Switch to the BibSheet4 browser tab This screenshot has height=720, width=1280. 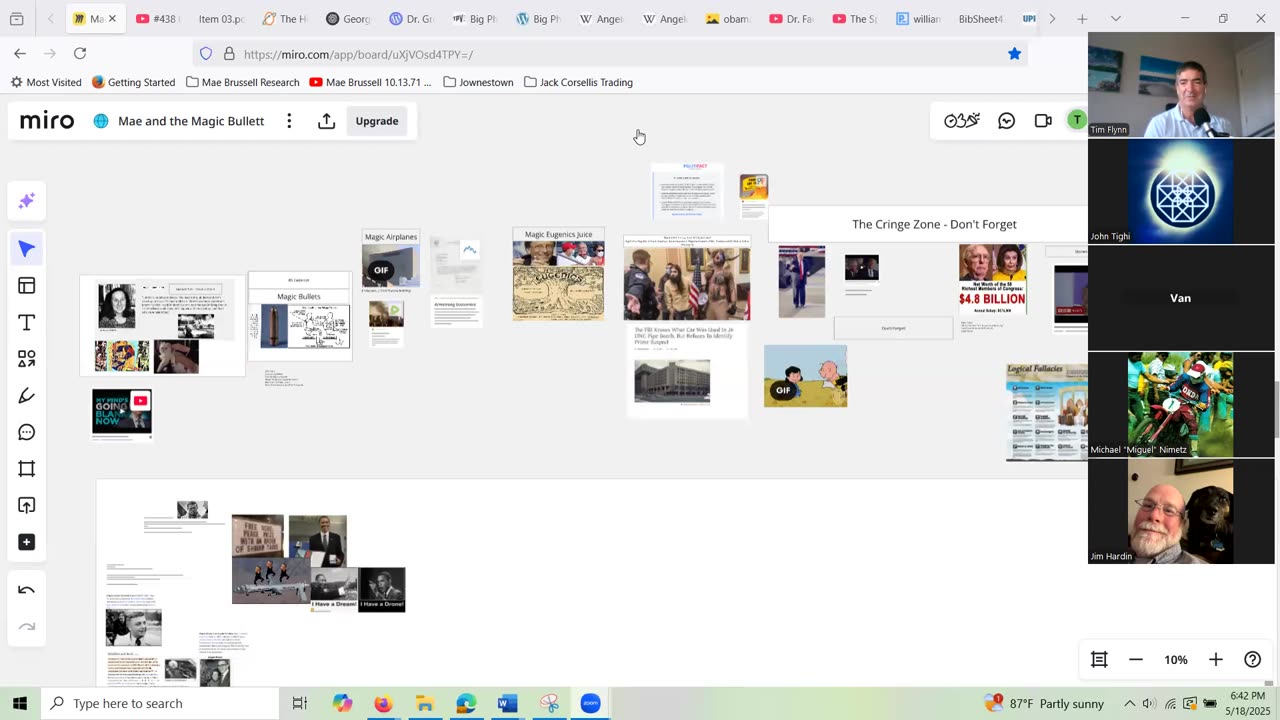click(980, 19)
